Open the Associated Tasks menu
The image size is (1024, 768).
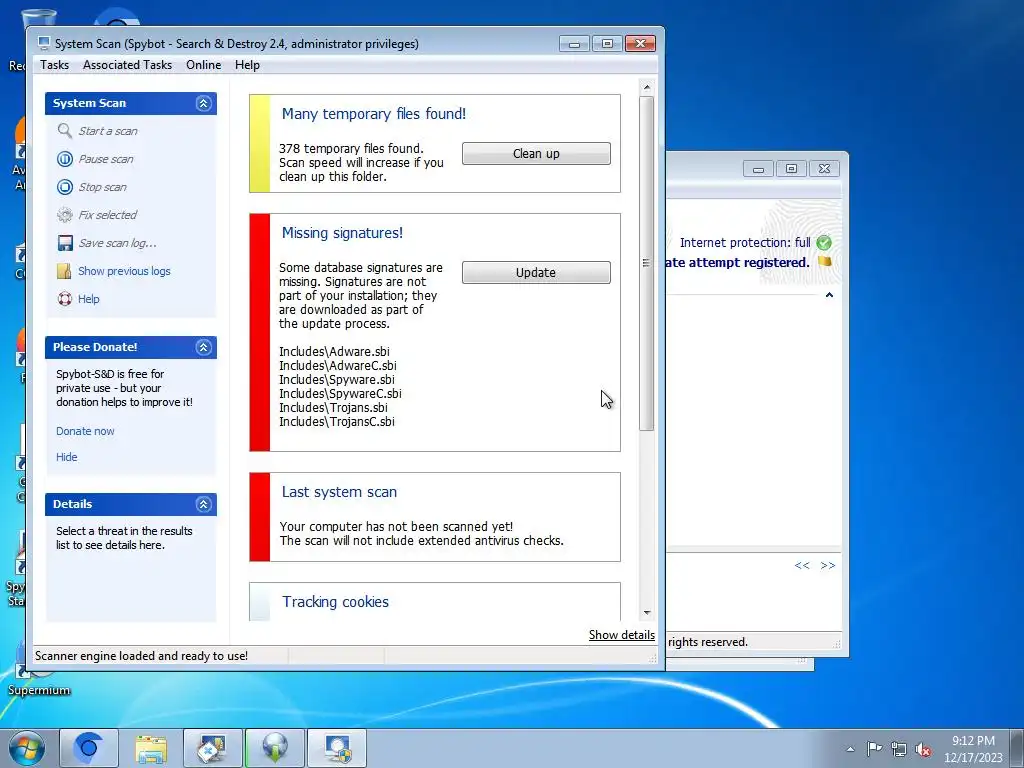(127, 65)
